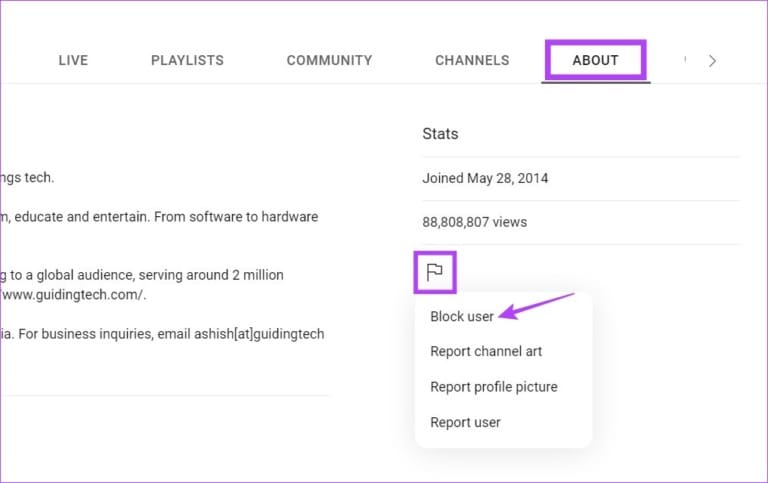Click the 'serving around 2 million' line

142,275
